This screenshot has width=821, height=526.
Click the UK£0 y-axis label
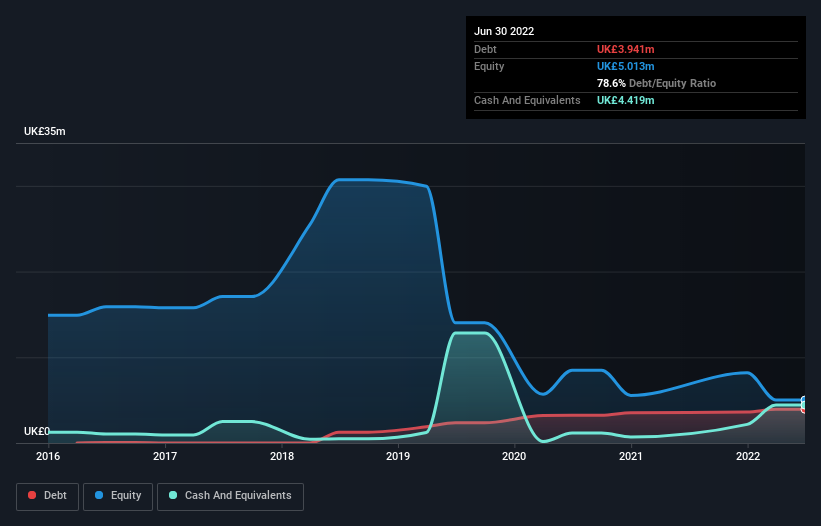[37, 431]
